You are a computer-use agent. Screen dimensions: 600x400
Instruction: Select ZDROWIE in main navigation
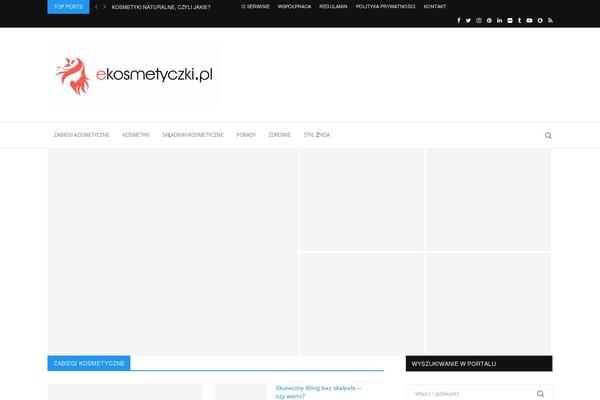[x=279, y=135]
